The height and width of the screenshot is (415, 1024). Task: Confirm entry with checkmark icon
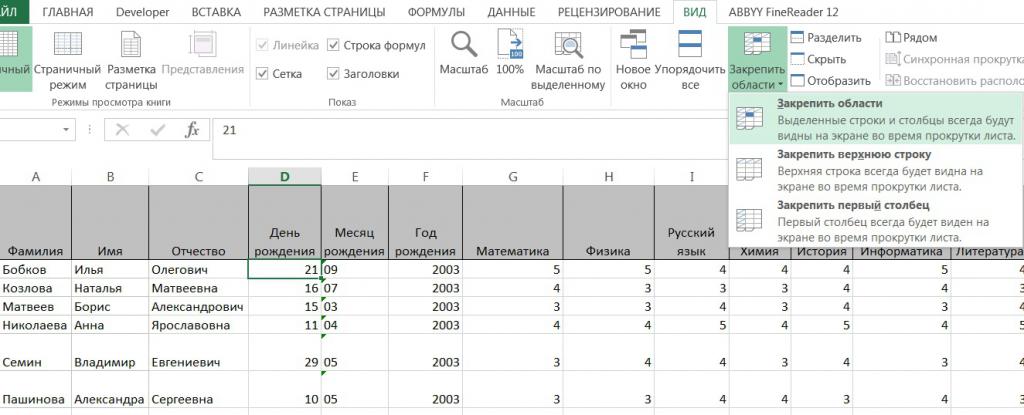pos(157,130)
